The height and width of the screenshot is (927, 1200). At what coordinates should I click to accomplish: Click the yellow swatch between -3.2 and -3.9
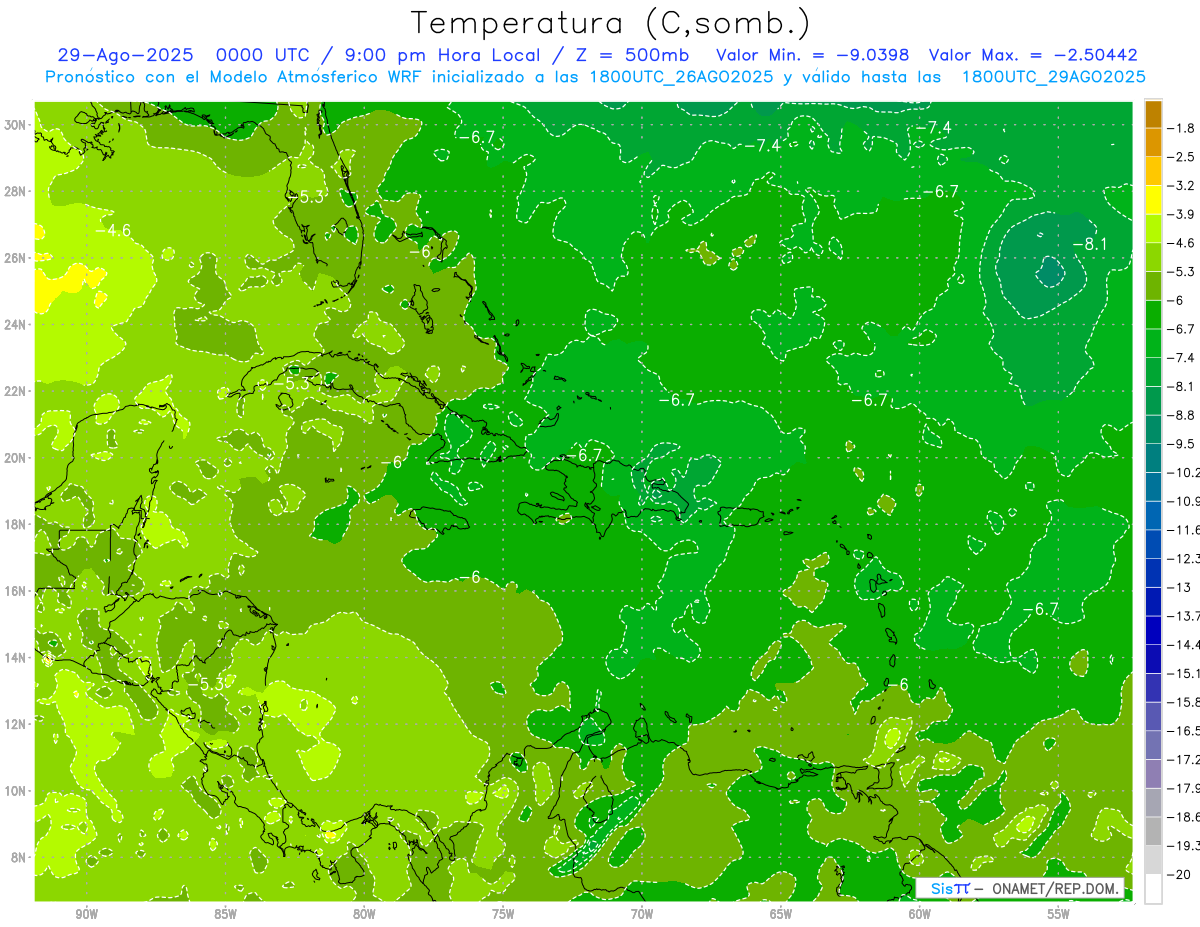[x=1153, y=200]
